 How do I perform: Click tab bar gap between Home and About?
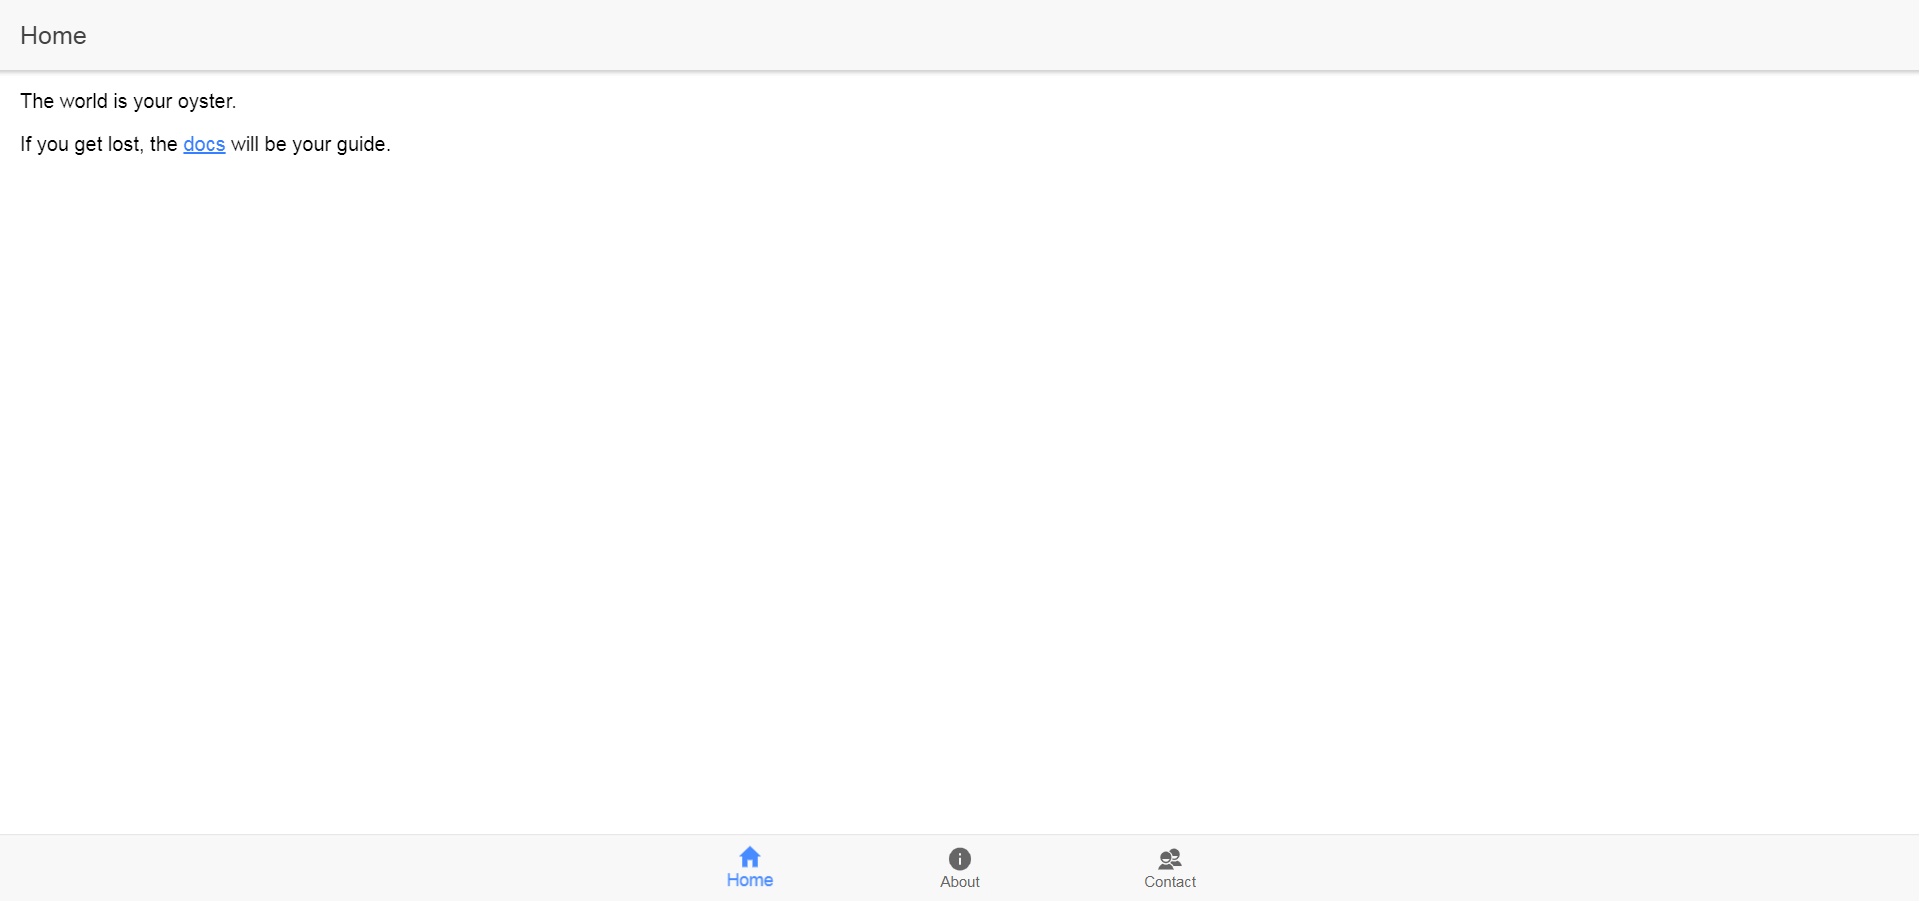tap(855, 868)
